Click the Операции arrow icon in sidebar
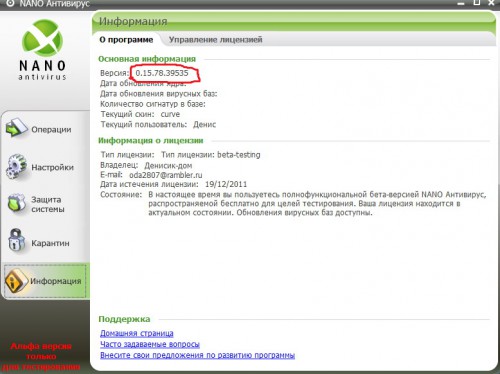 (16, 128)
